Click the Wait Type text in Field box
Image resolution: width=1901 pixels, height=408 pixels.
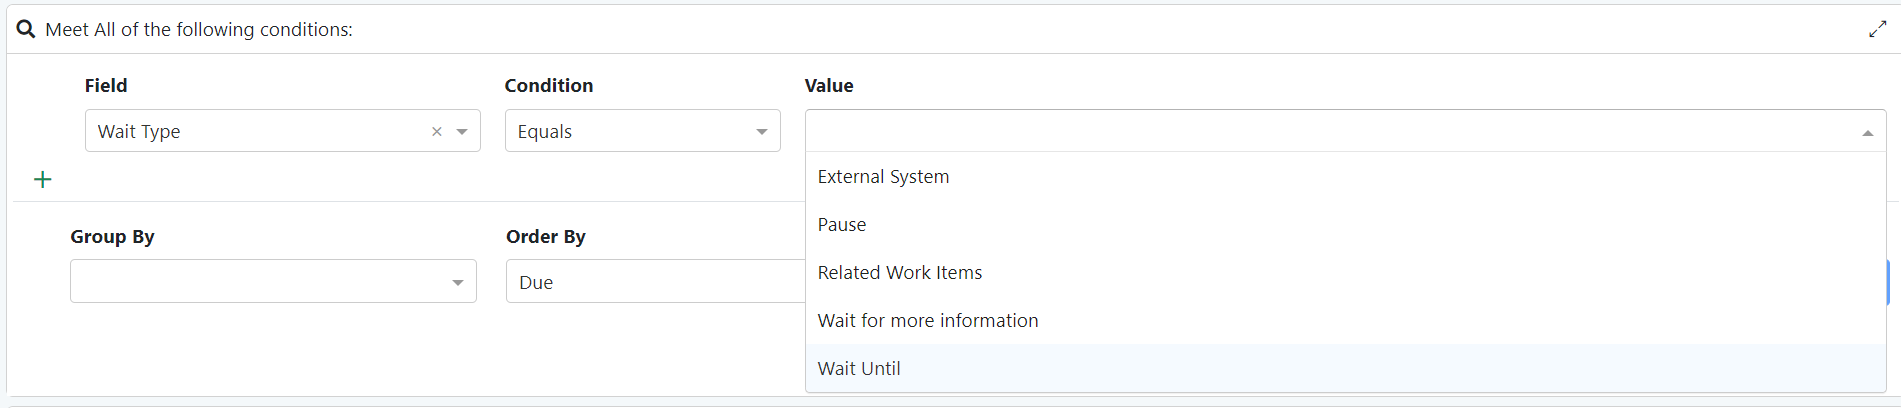tap(139, 132)
